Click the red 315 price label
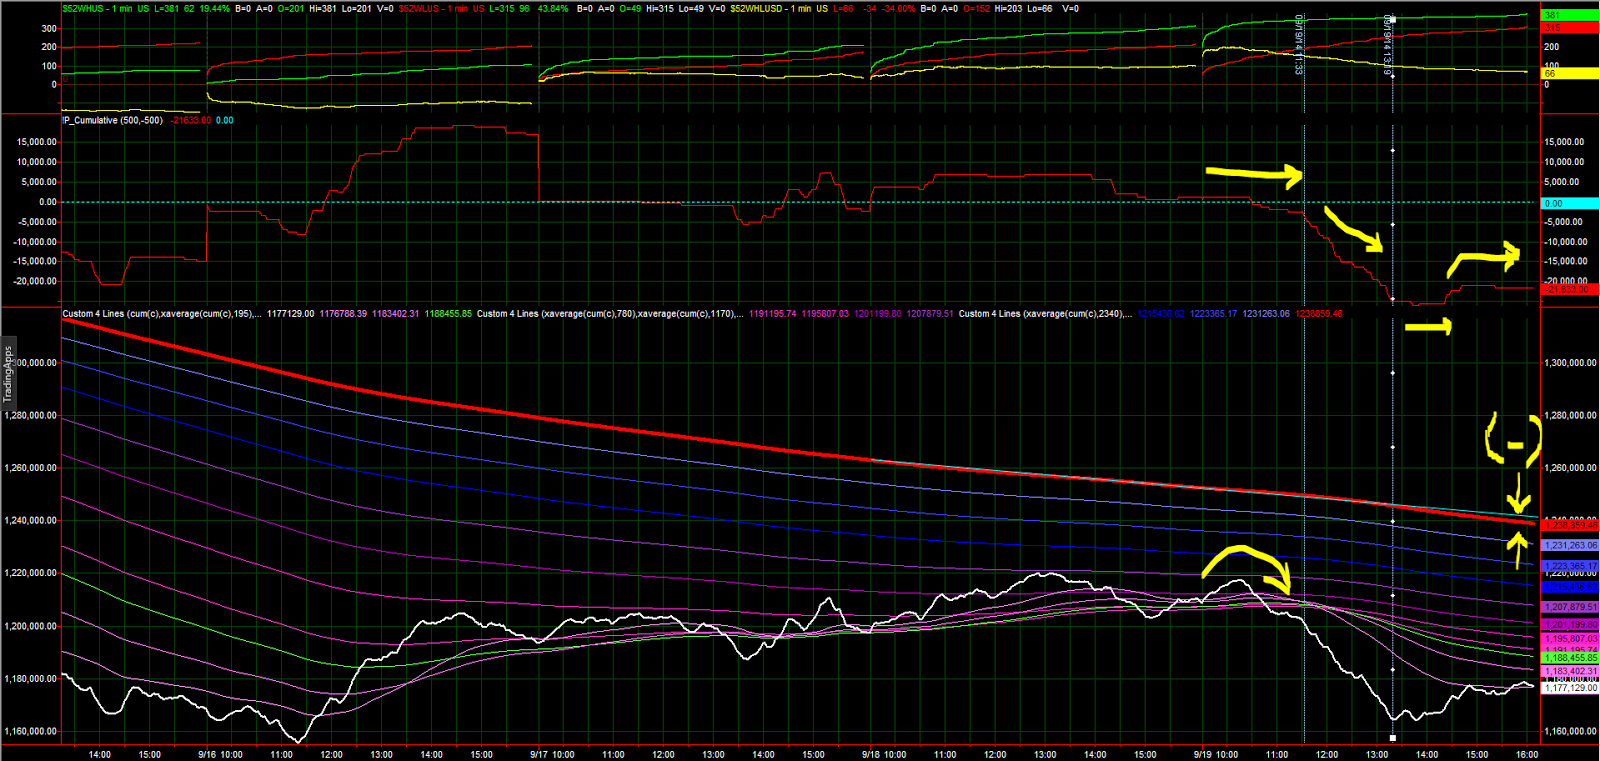1600x761 pixels. point(1569,27)
